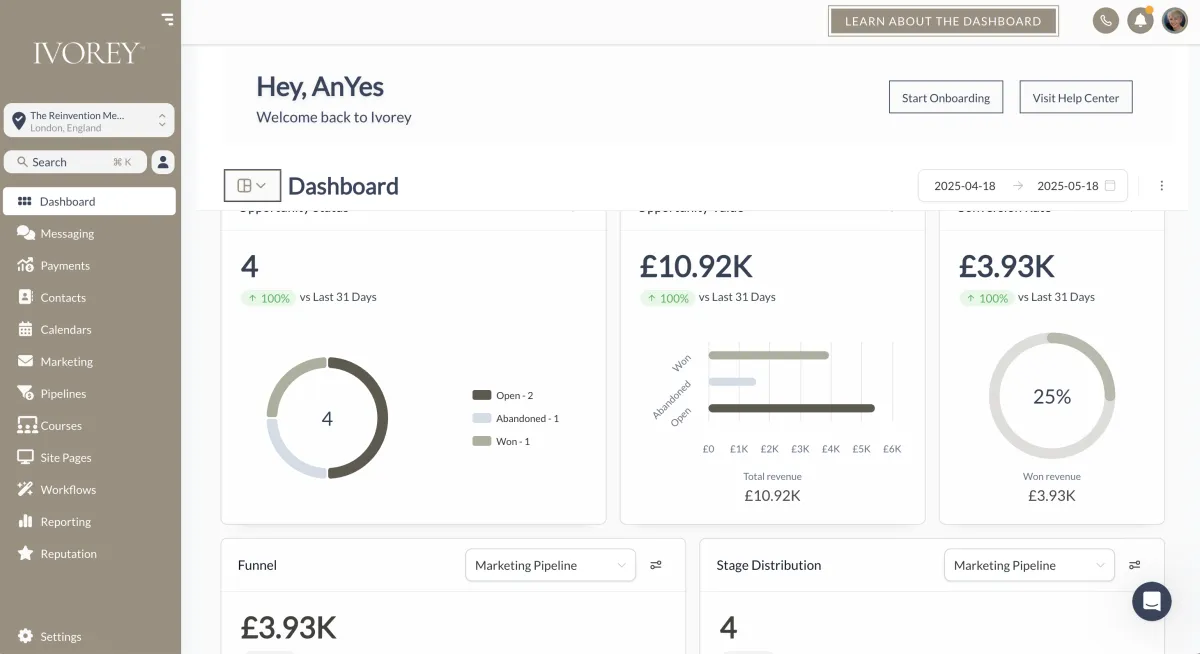The image size is (1200, 654).
Task: Open the dashboard three-dot options menu
Action: (1162, 186)
